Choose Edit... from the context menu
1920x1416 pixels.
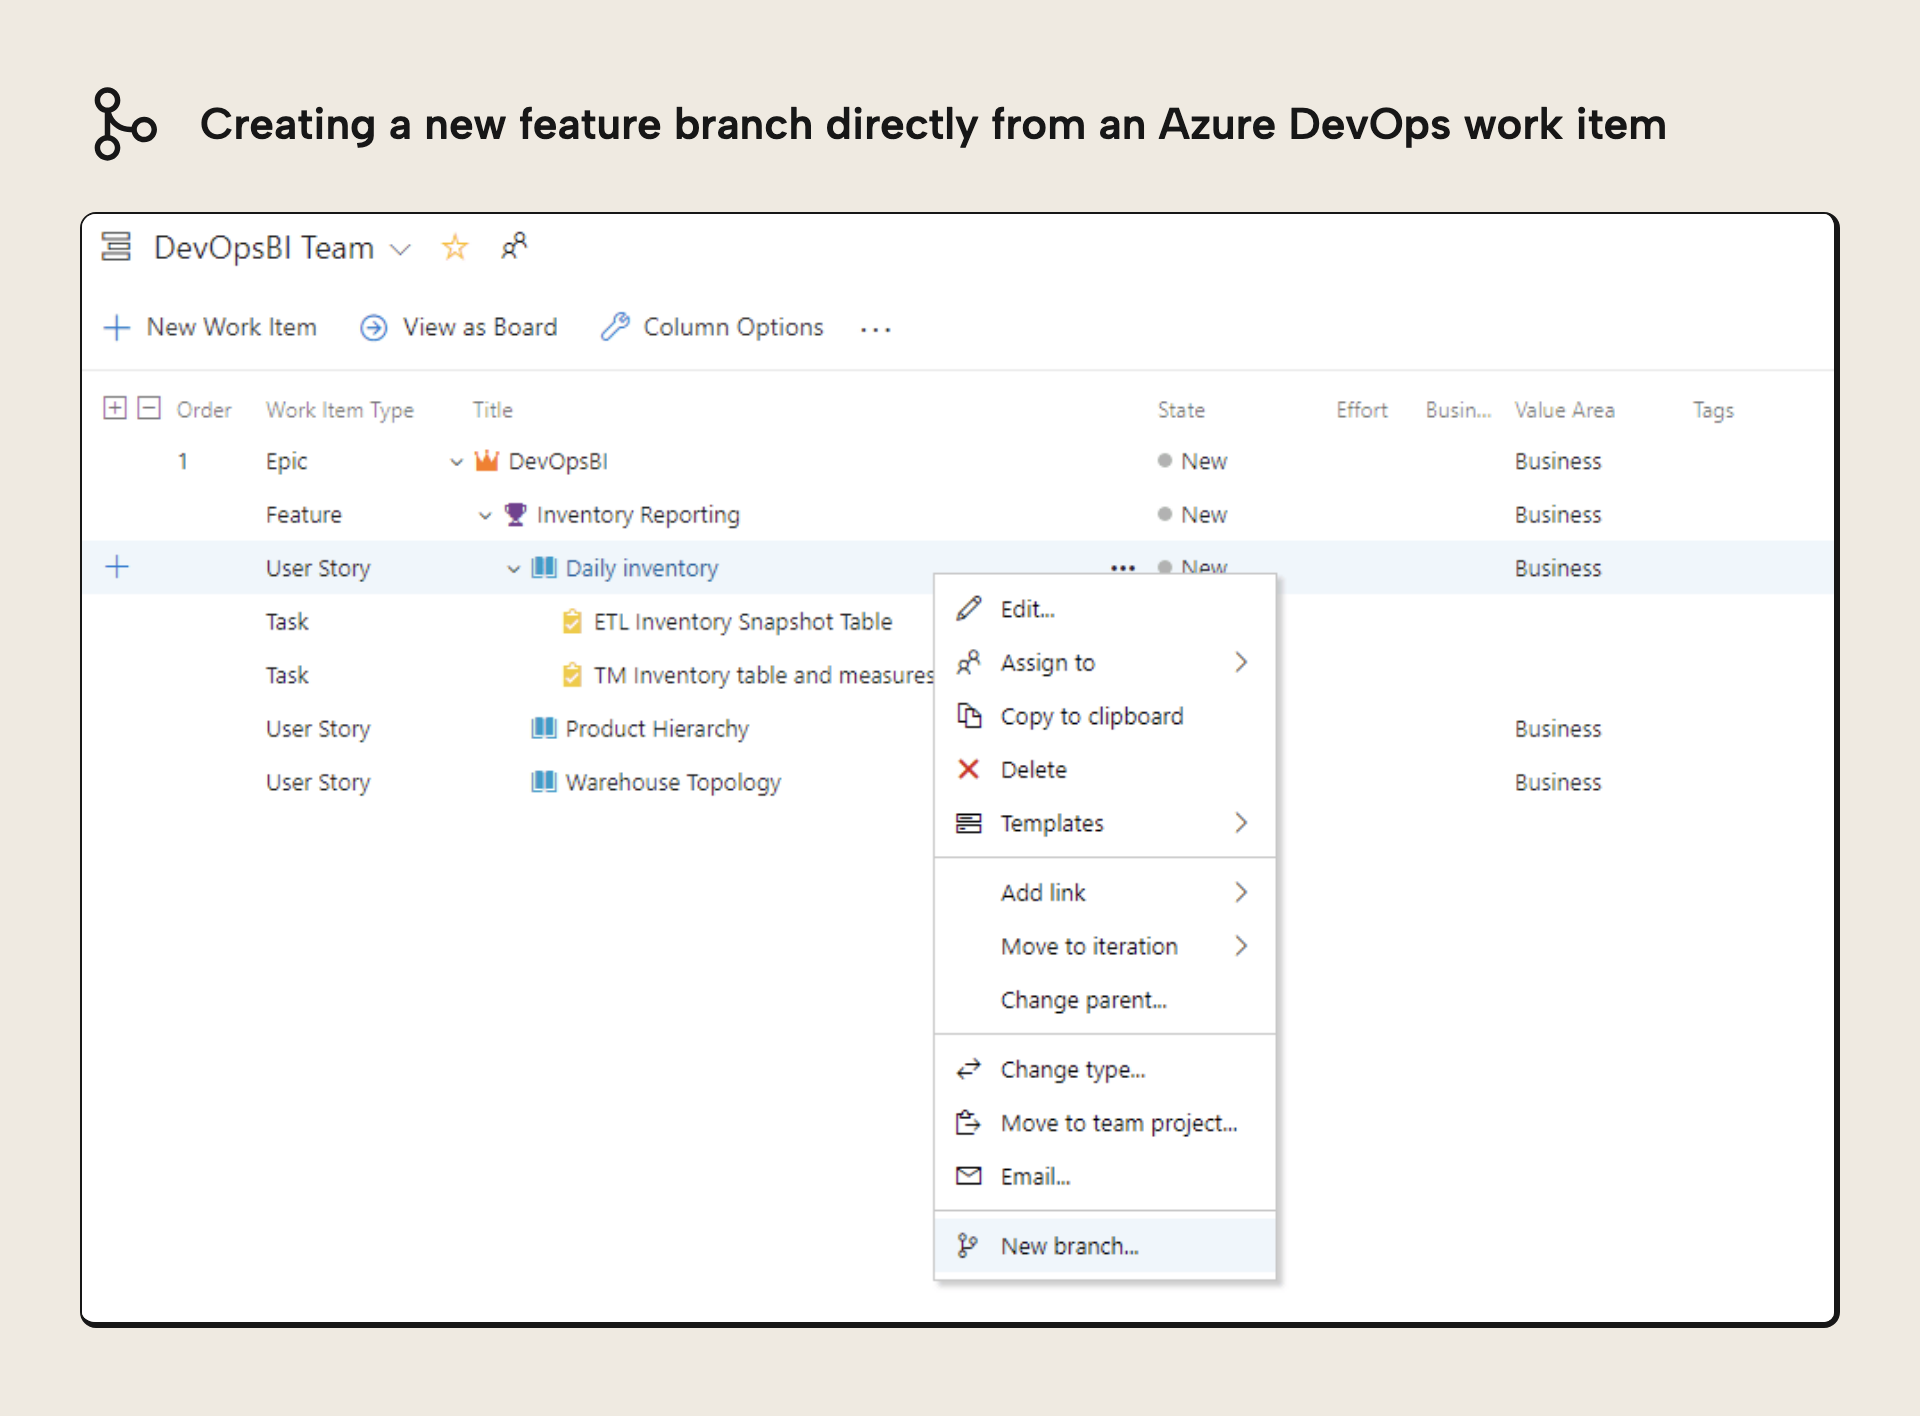pos(1105,609)
